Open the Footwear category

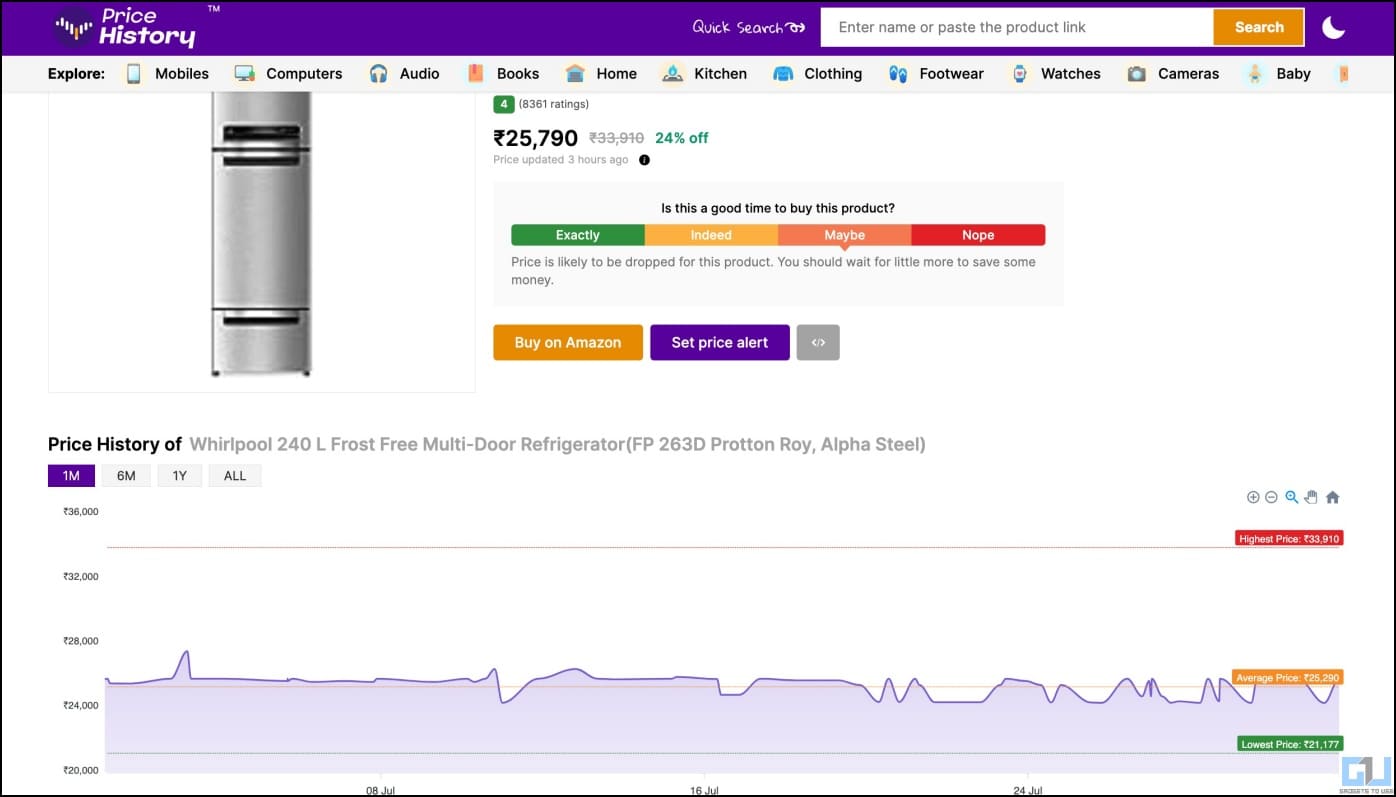[952, 74]
